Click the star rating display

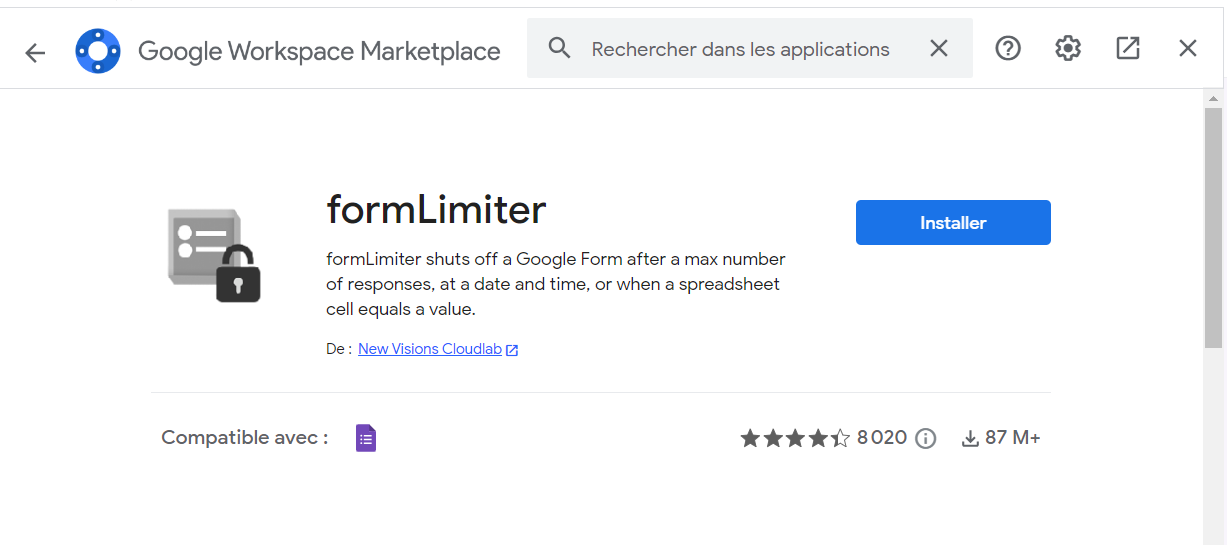click(795, 438)
